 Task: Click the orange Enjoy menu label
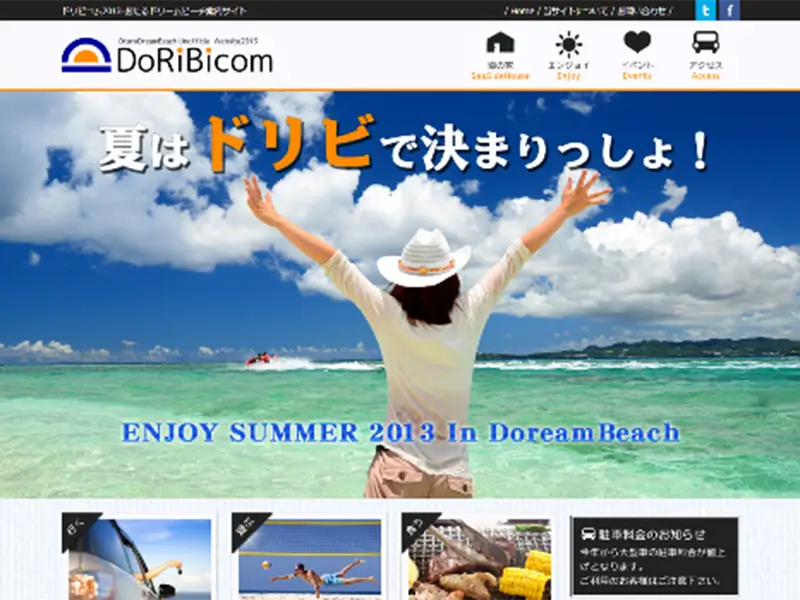tap(569, 76)
